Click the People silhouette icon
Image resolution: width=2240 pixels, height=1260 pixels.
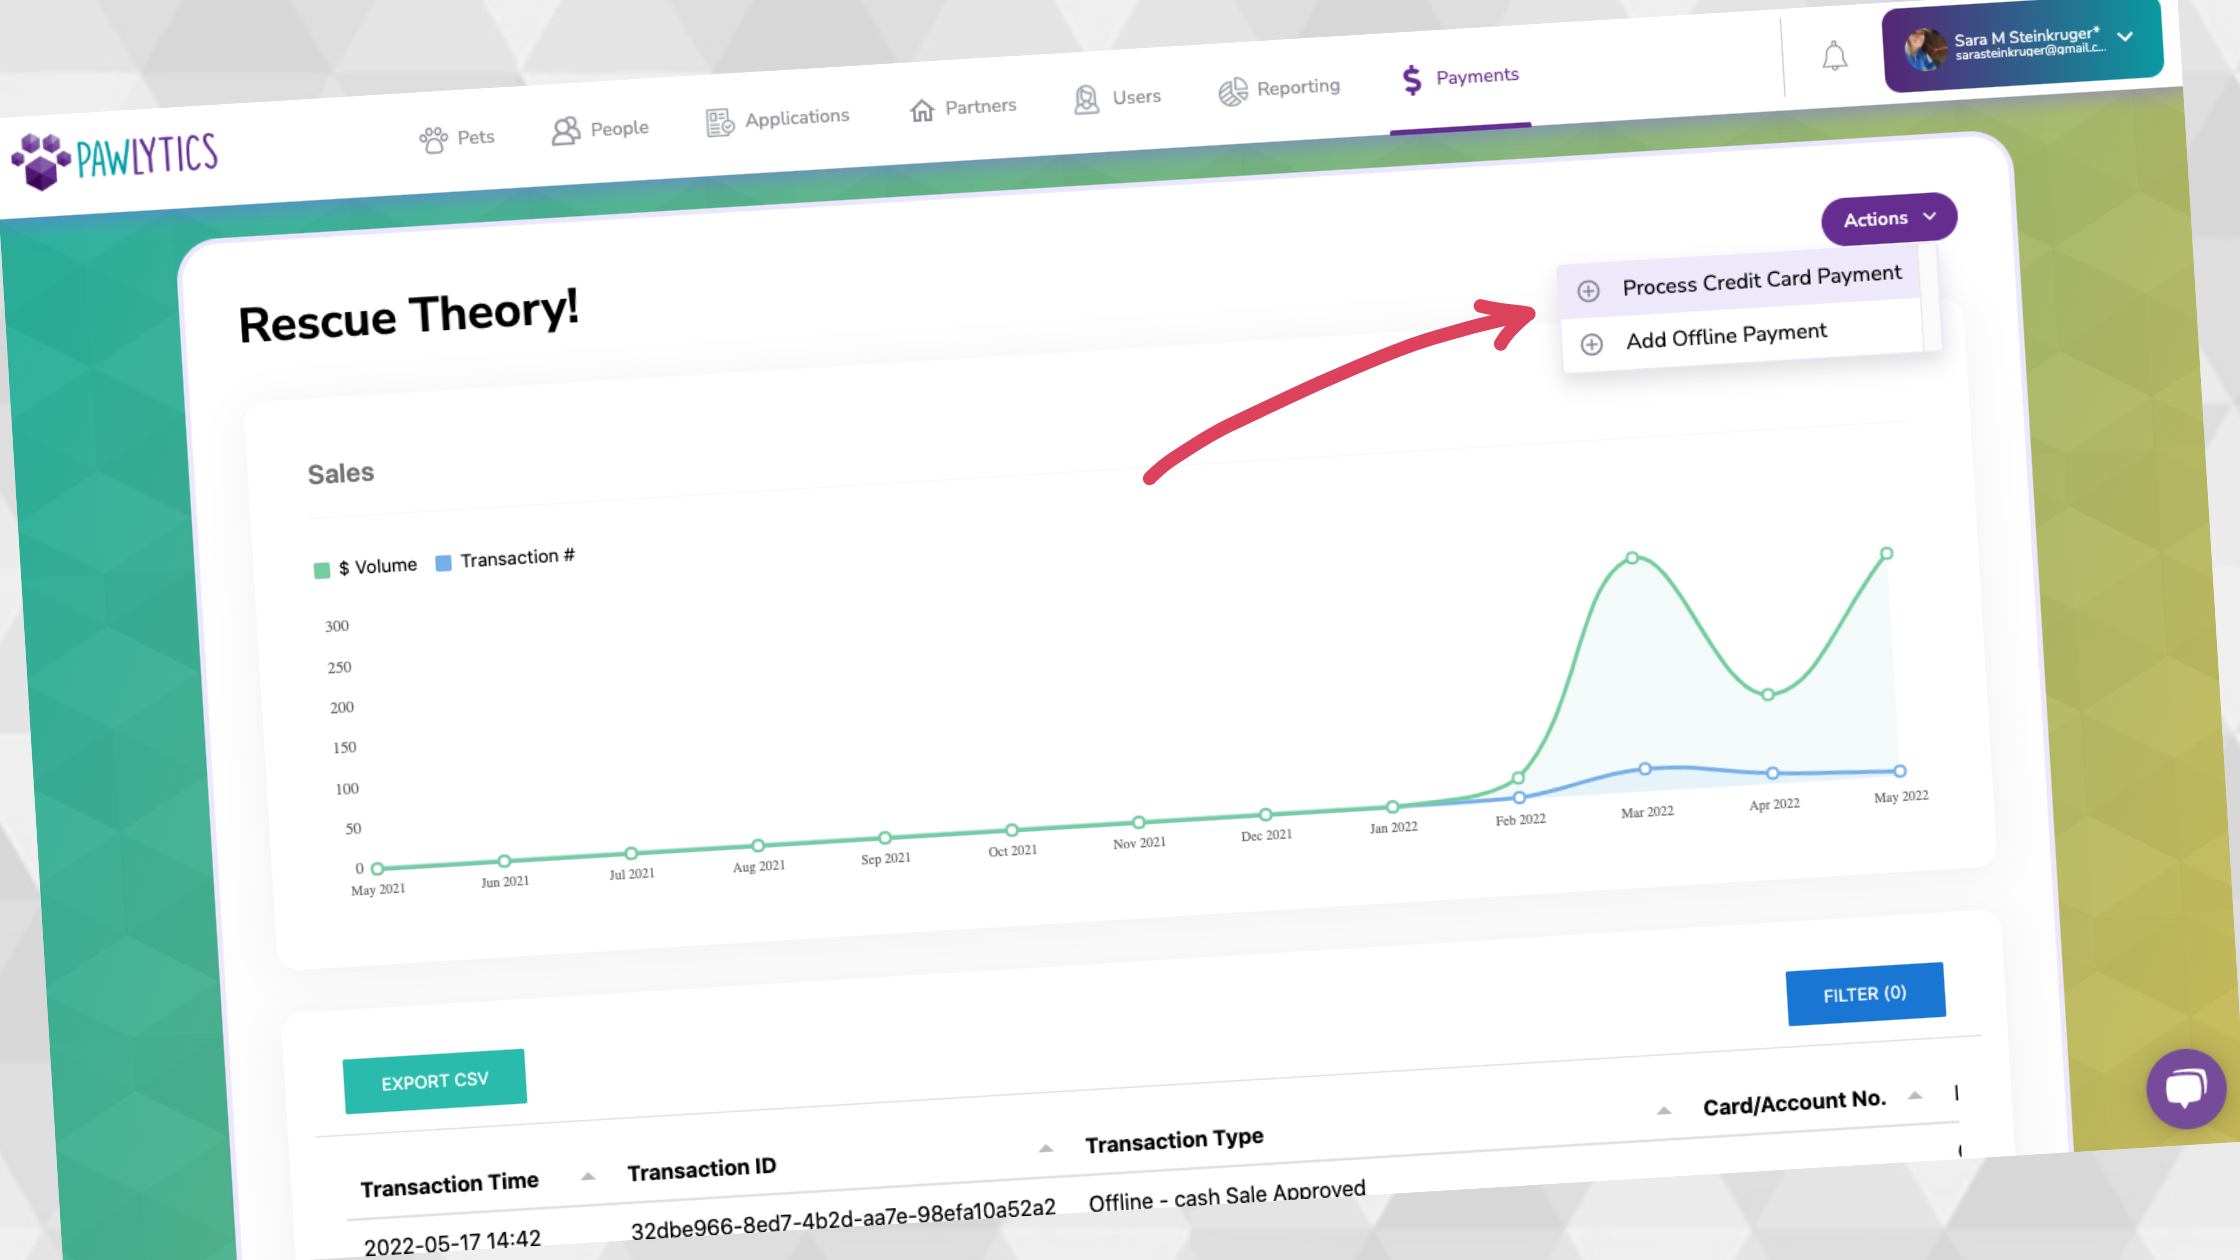tap(566, 131)
